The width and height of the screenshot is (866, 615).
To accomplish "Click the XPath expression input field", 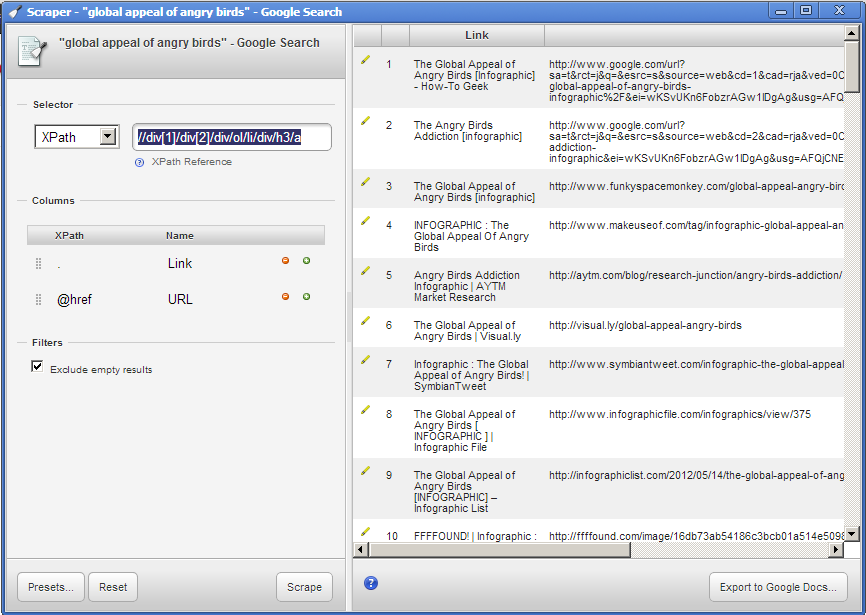I will click(x=232, y=137).
